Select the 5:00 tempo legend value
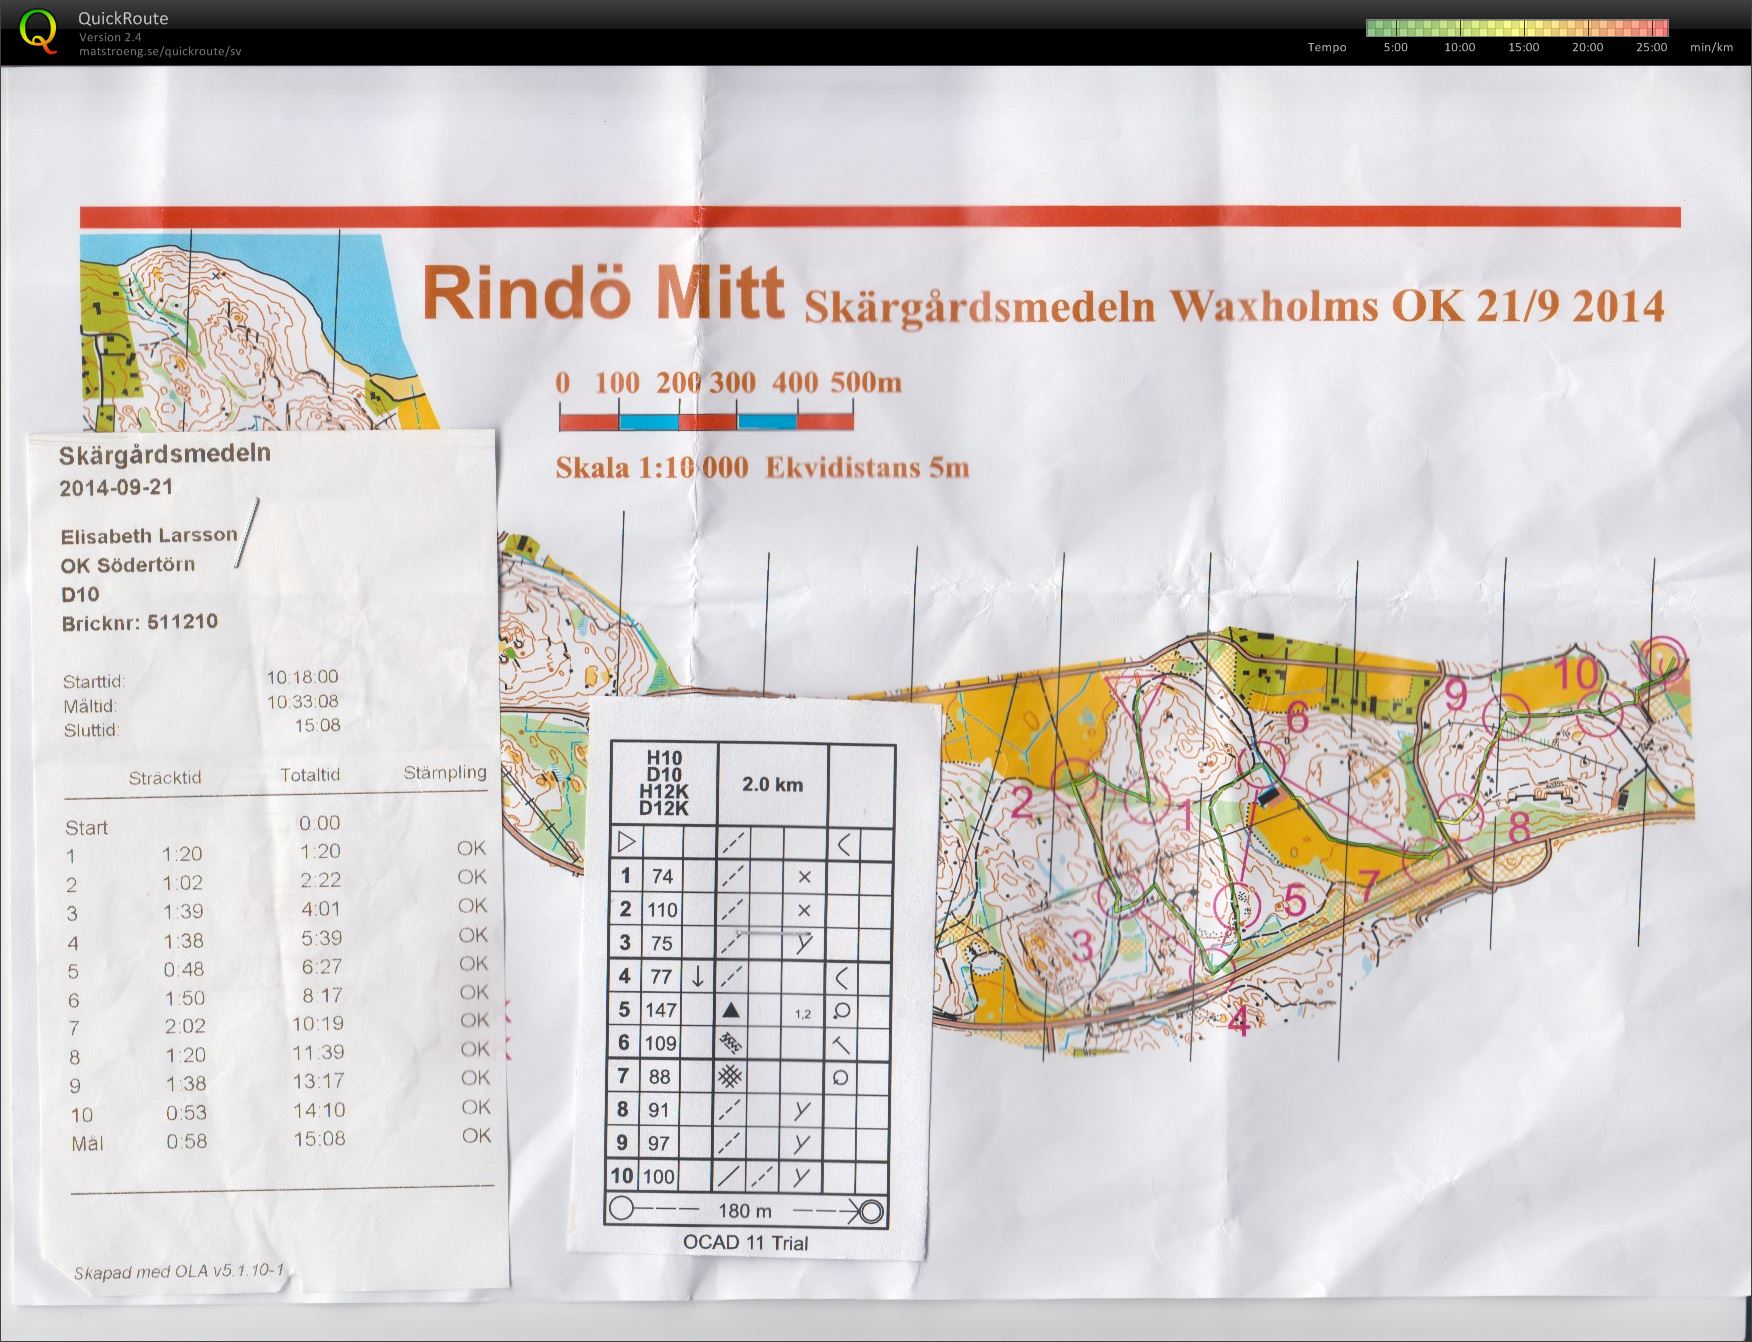Viewport: 1752px width, 1342px height. coord(1395,47)
